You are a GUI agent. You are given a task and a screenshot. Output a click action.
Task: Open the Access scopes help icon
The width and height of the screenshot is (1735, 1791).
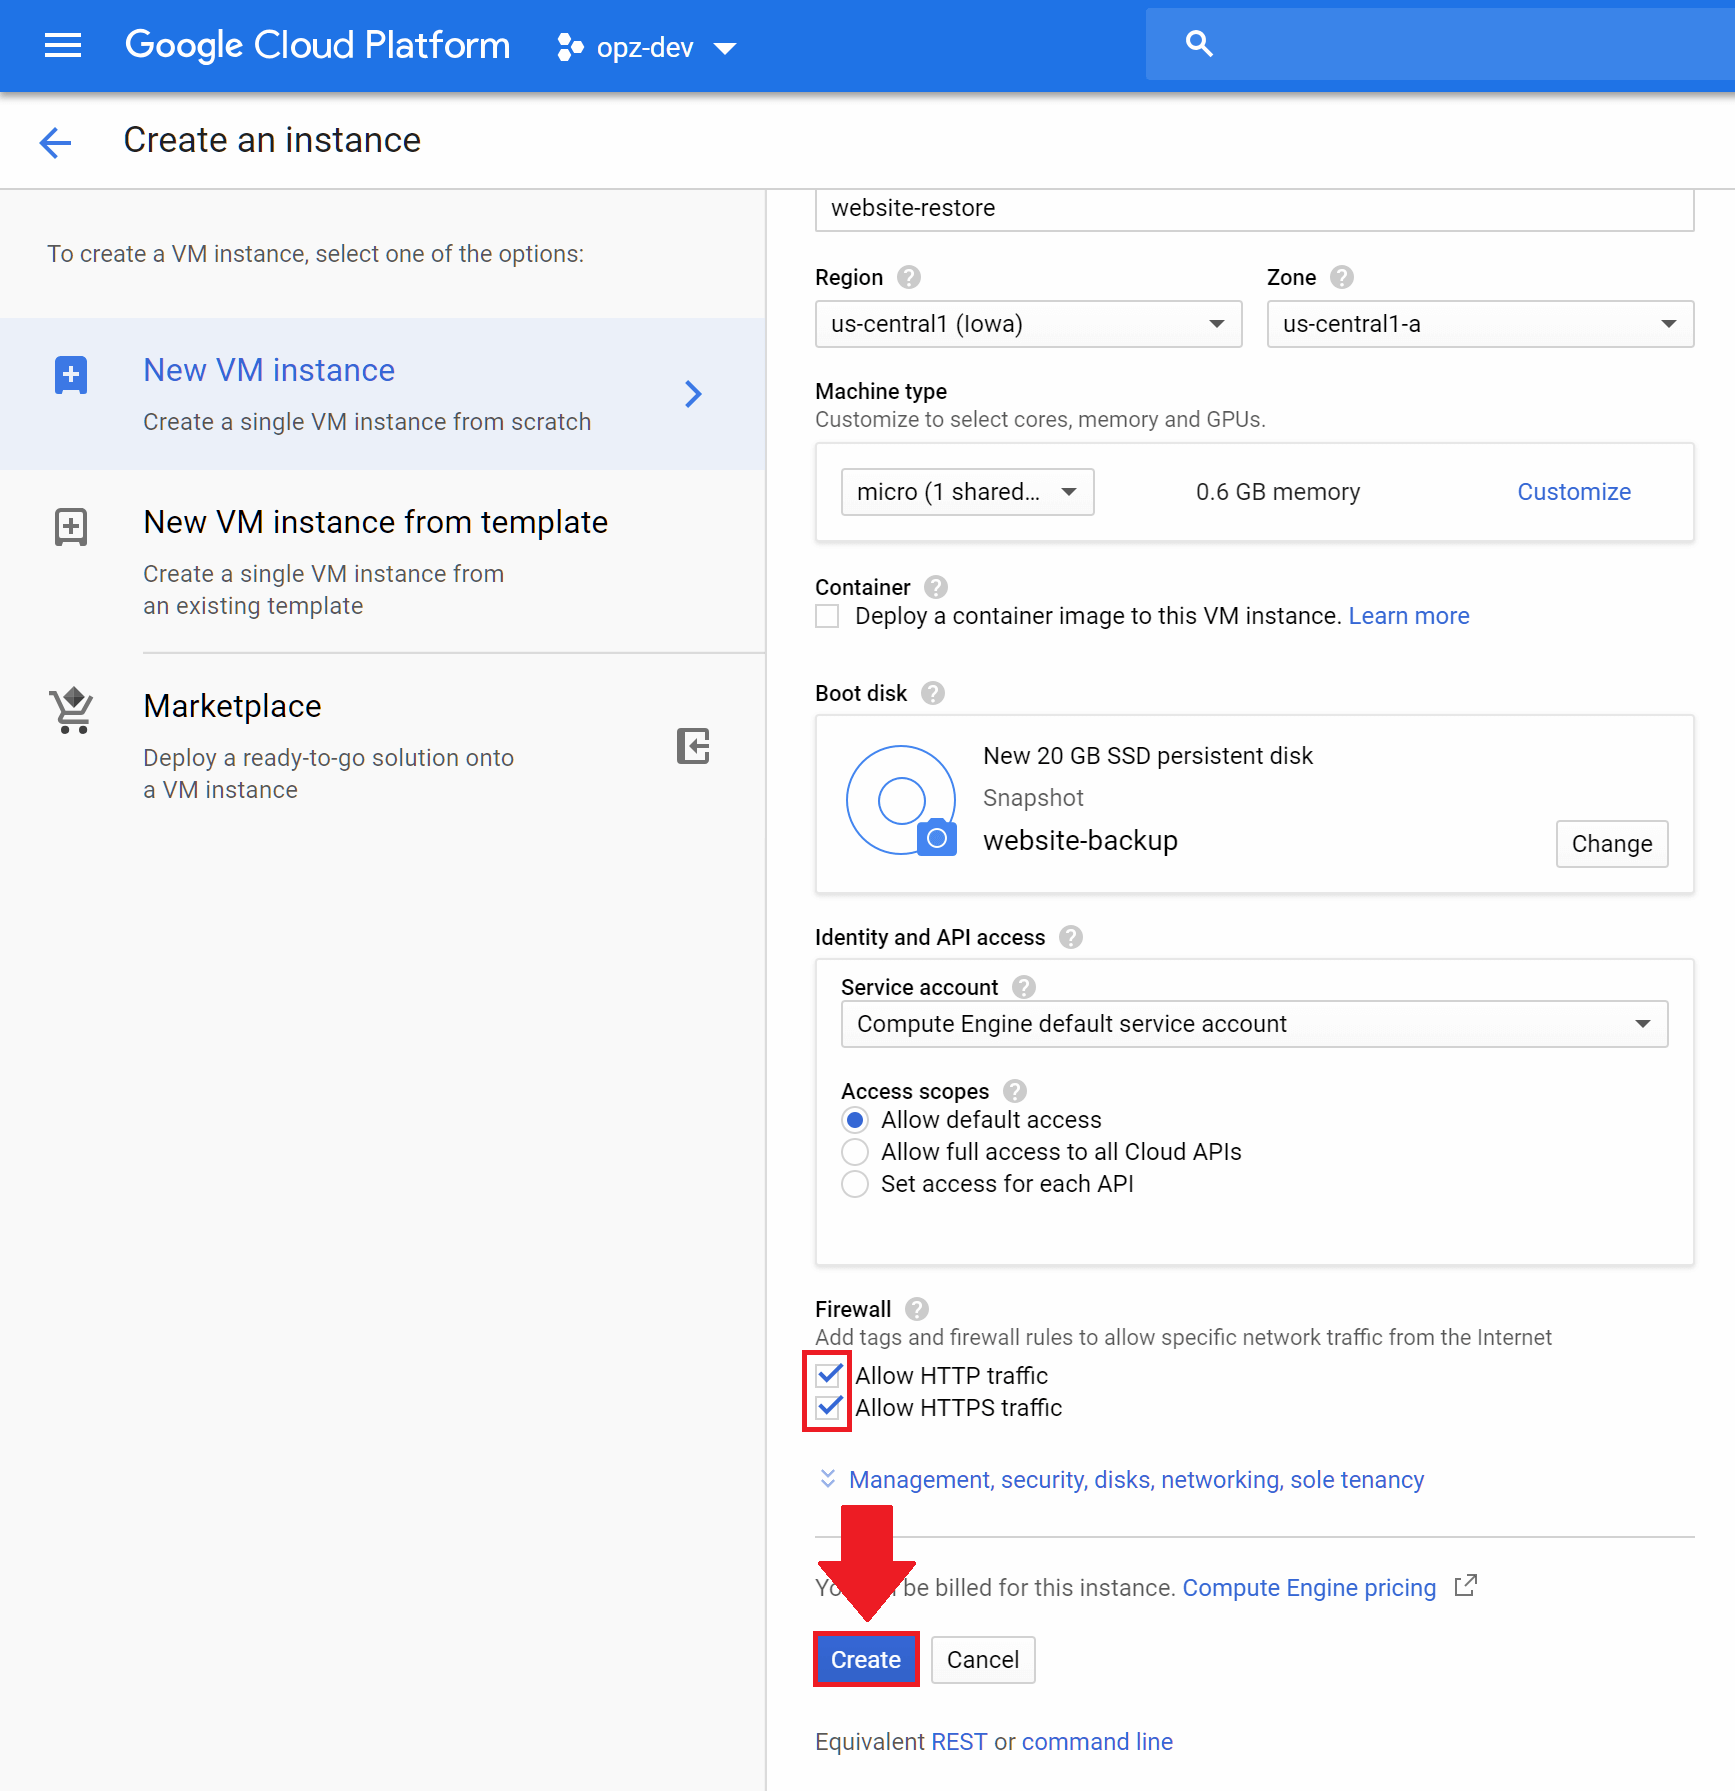(x=1015, y=1091)
